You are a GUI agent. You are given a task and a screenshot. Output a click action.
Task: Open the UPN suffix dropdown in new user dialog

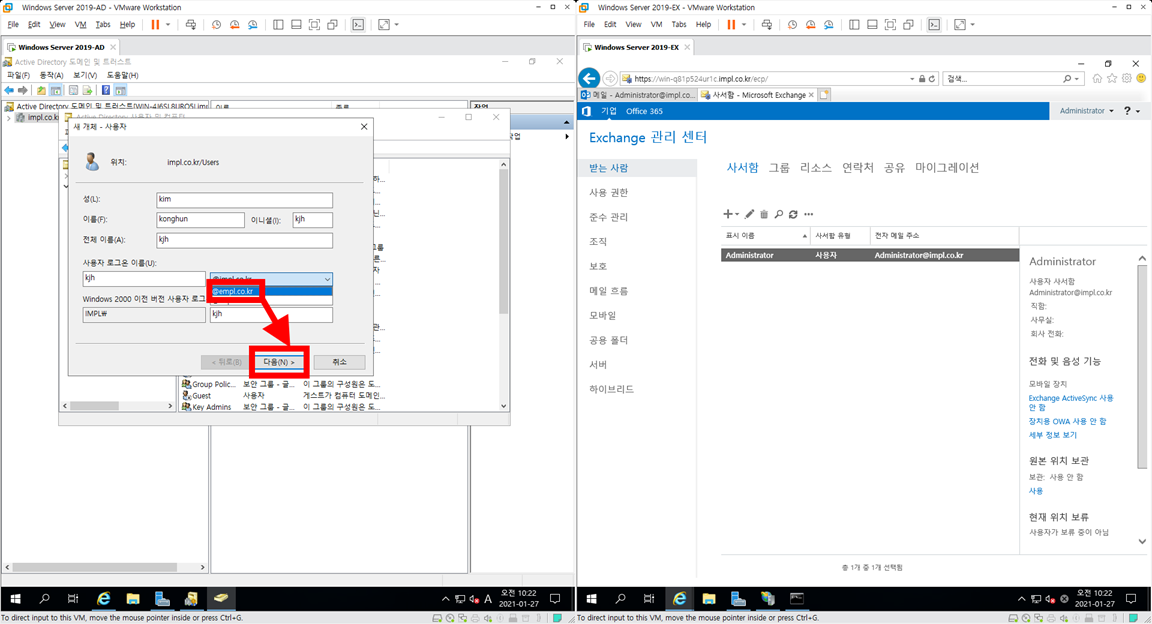click(327, 279)
